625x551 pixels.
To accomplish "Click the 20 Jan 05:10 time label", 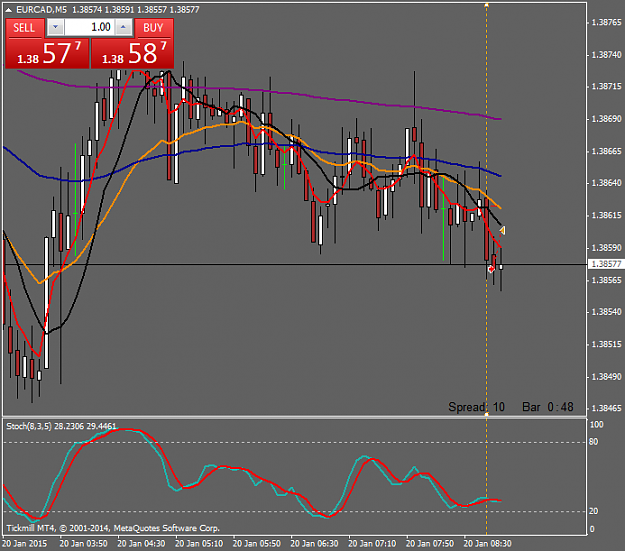I will [199, 543].
